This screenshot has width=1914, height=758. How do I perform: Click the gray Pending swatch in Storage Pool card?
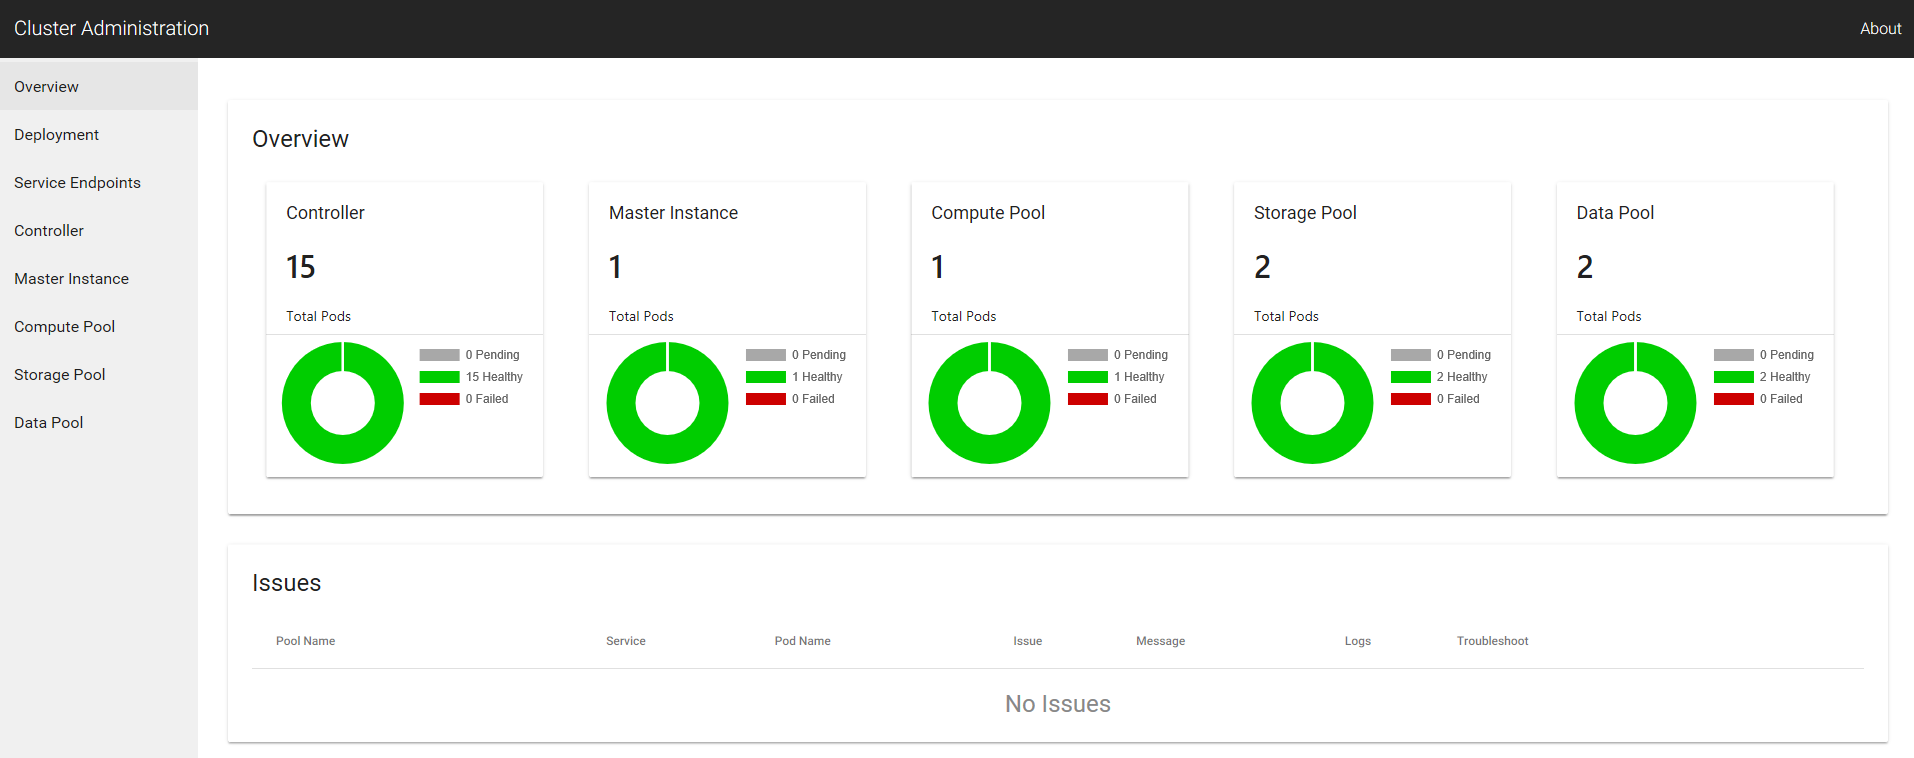click(1410, 355)
